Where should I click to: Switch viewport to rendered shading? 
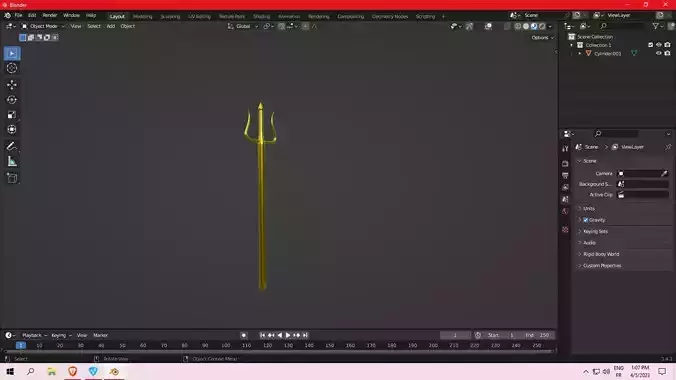(542, 26)
